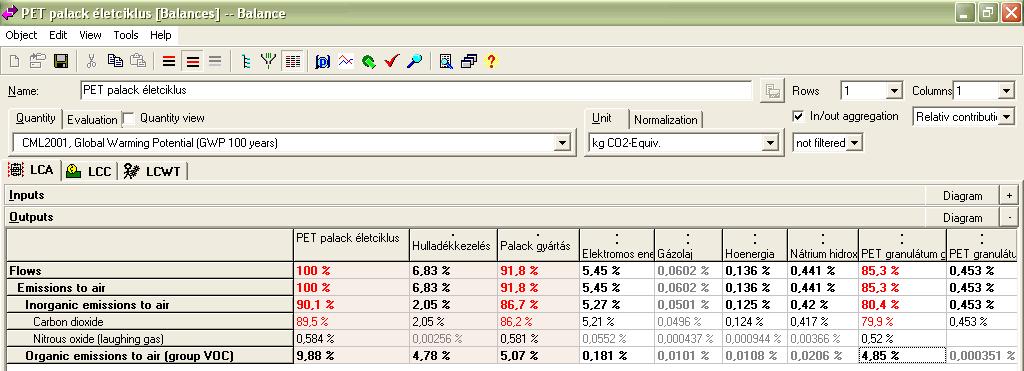Open the line chart diagram icon
Viewport: 1024px width, 371px height.
click(345, 61)
